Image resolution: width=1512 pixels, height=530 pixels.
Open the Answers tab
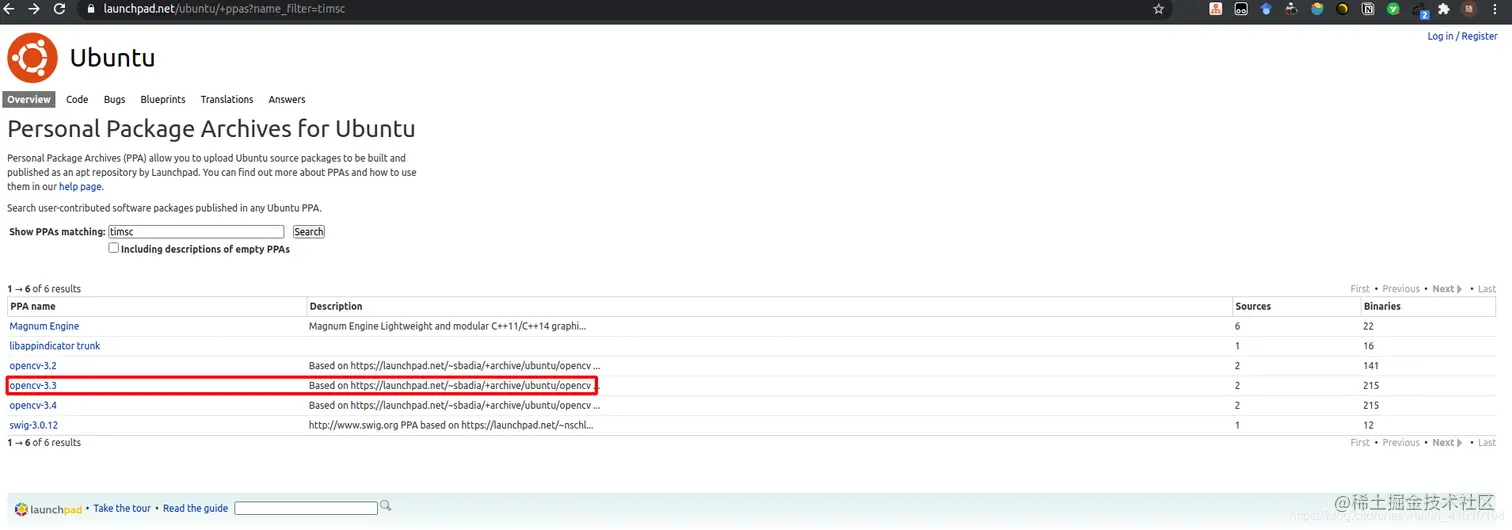click(287, 99)
